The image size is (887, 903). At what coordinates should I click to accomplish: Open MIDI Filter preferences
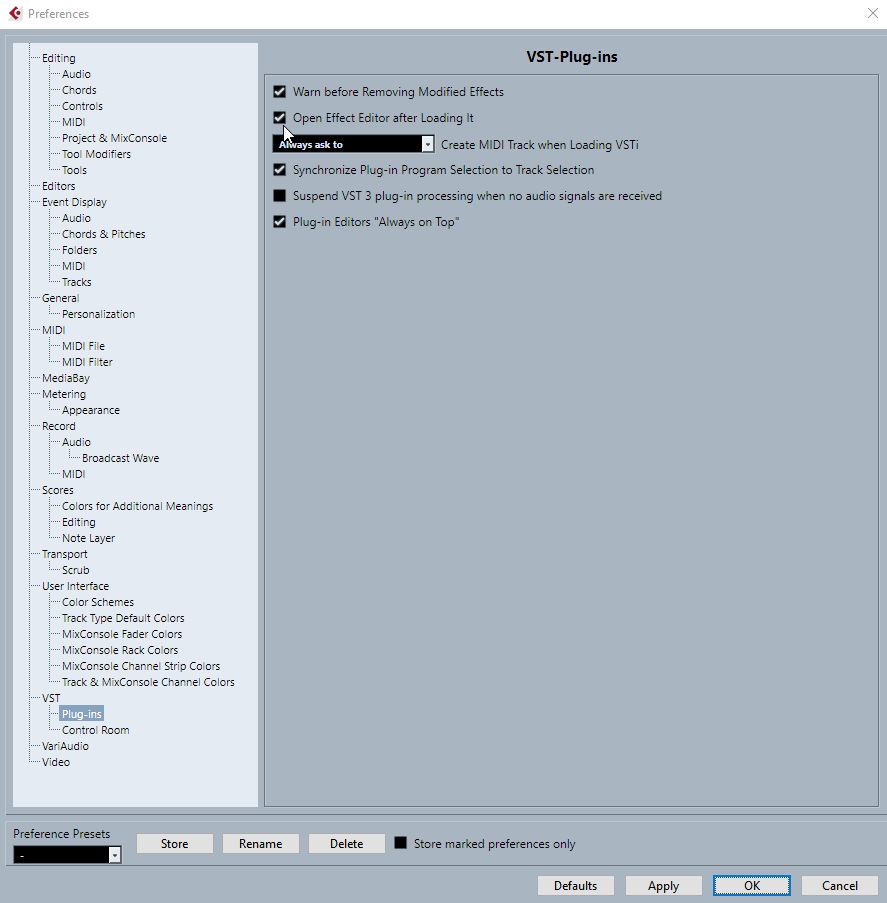point(87,362)
